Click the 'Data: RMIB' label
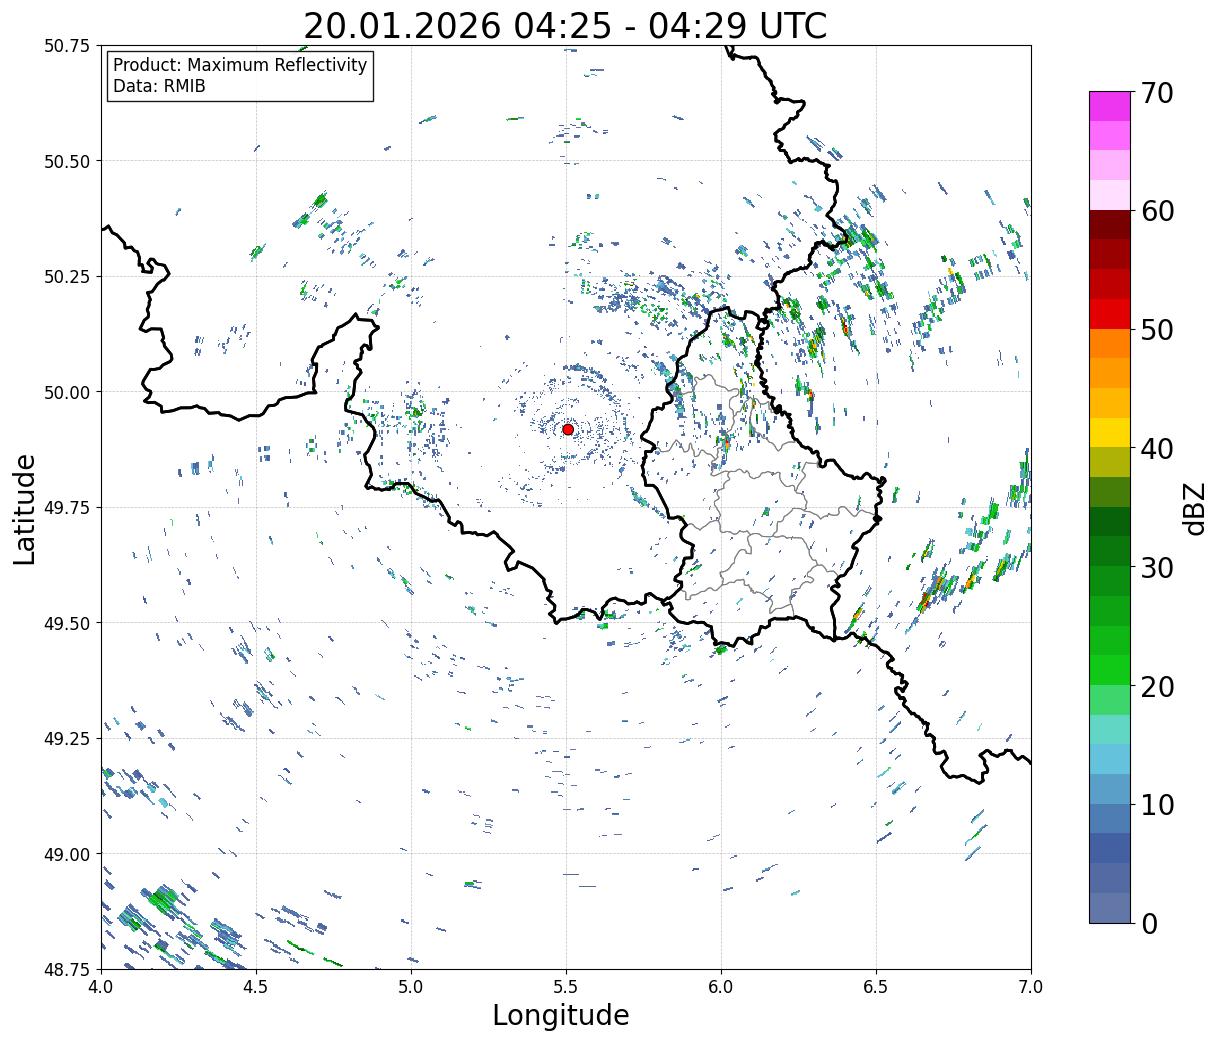1219x1040 pixels. [159, 86]
